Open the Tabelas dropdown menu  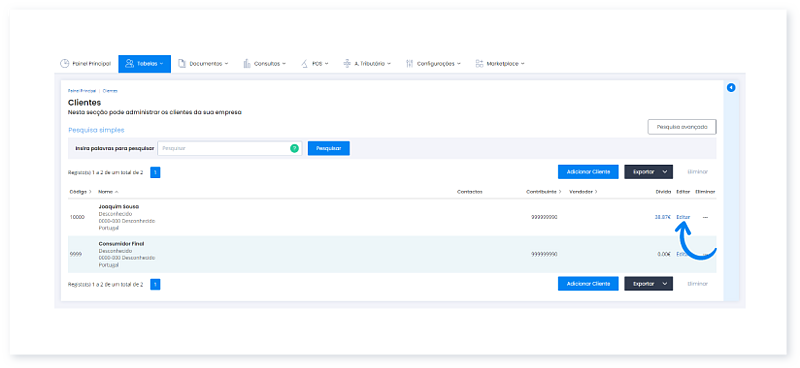coord(144,64)
